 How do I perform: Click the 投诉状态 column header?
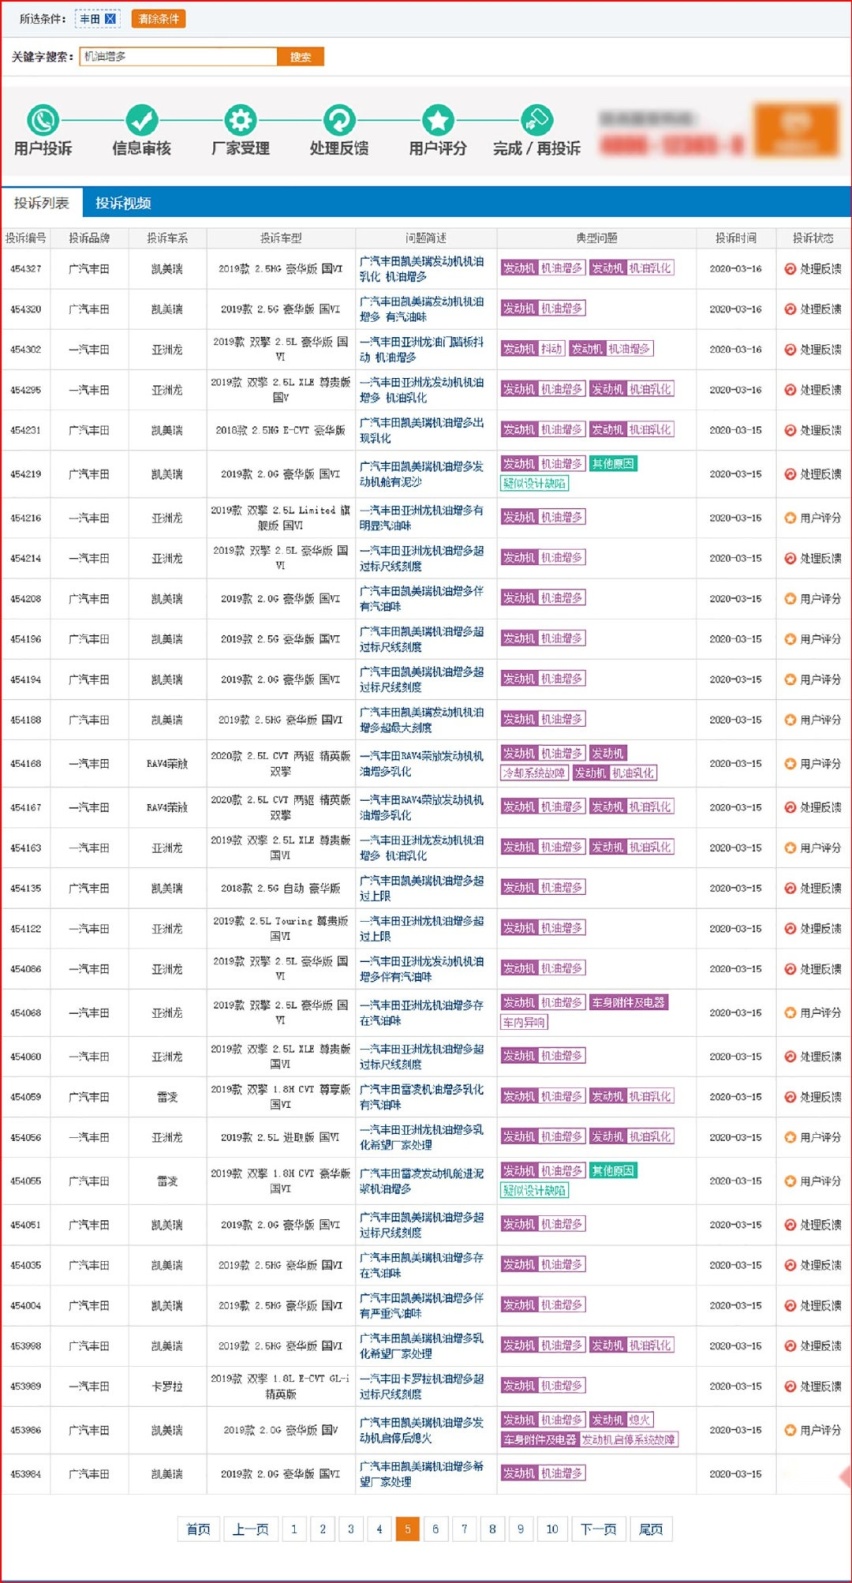click(x=813, y=238)
